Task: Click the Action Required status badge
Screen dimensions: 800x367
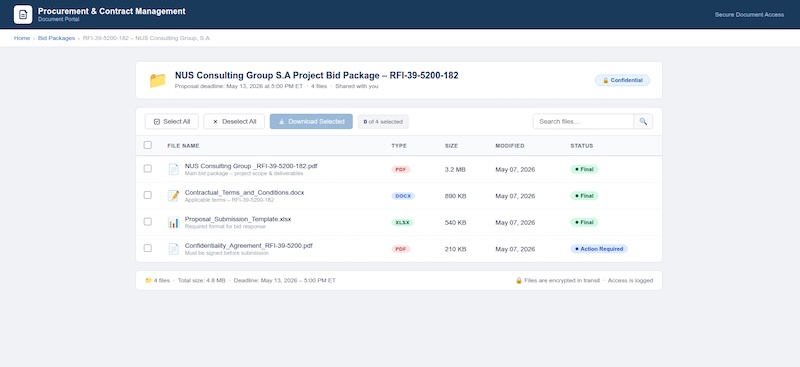Action: 599,249
